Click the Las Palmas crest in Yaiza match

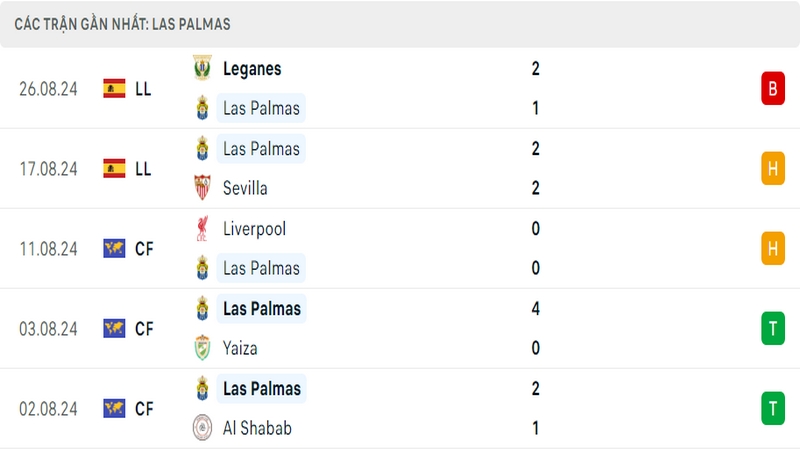pyautogui.click(x=202, y=308)
